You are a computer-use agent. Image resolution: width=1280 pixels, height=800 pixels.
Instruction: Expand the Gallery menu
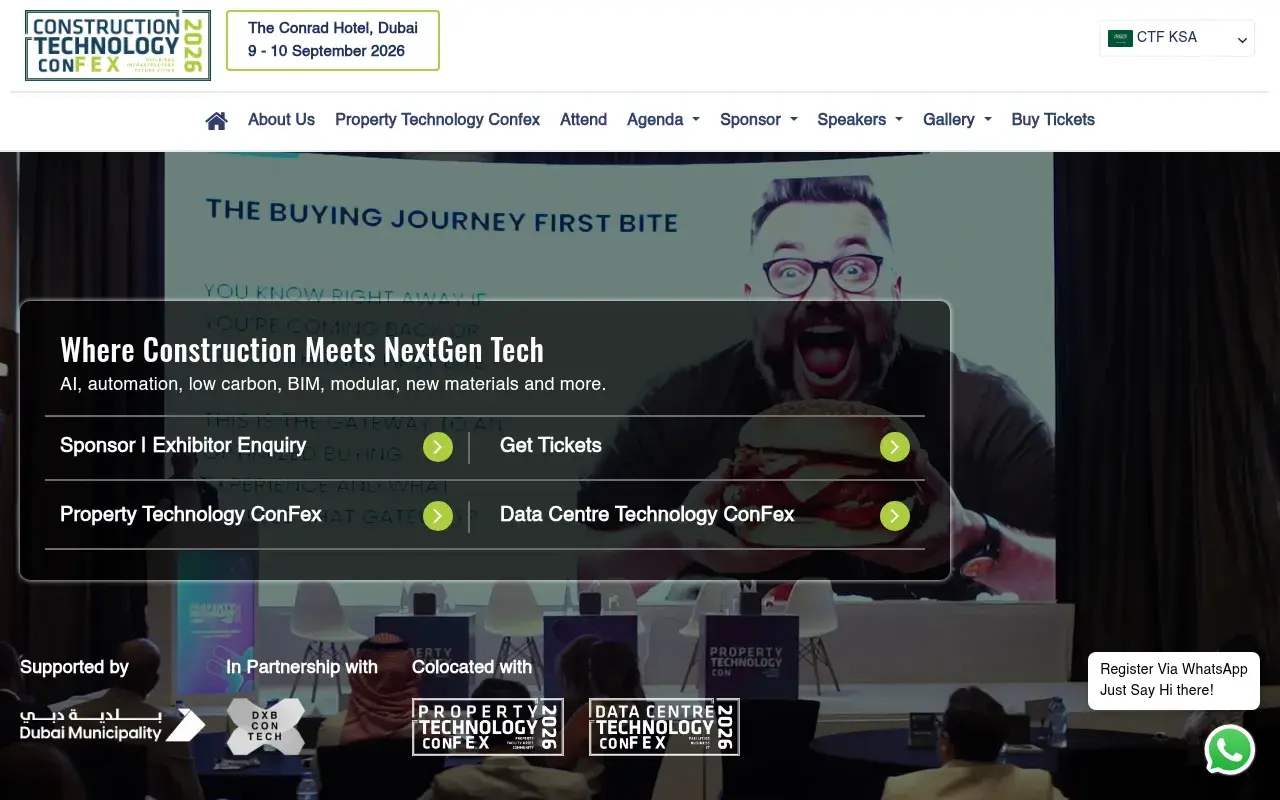[x=957, y=120]
